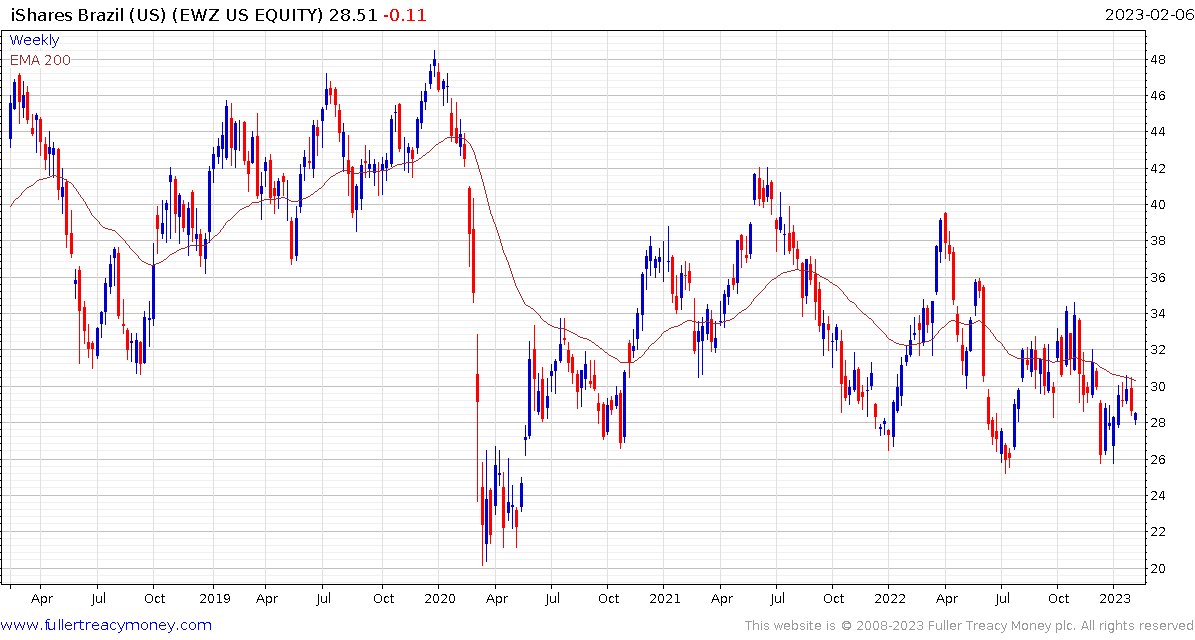Select the 2020 label on time axis
The image size is (1195, 640).
tap(438, 599)
